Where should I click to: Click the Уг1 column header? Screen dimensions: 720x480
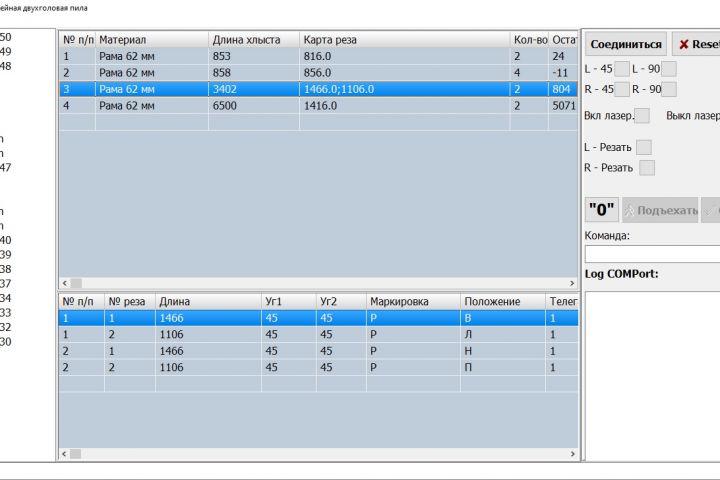[289, 301]
